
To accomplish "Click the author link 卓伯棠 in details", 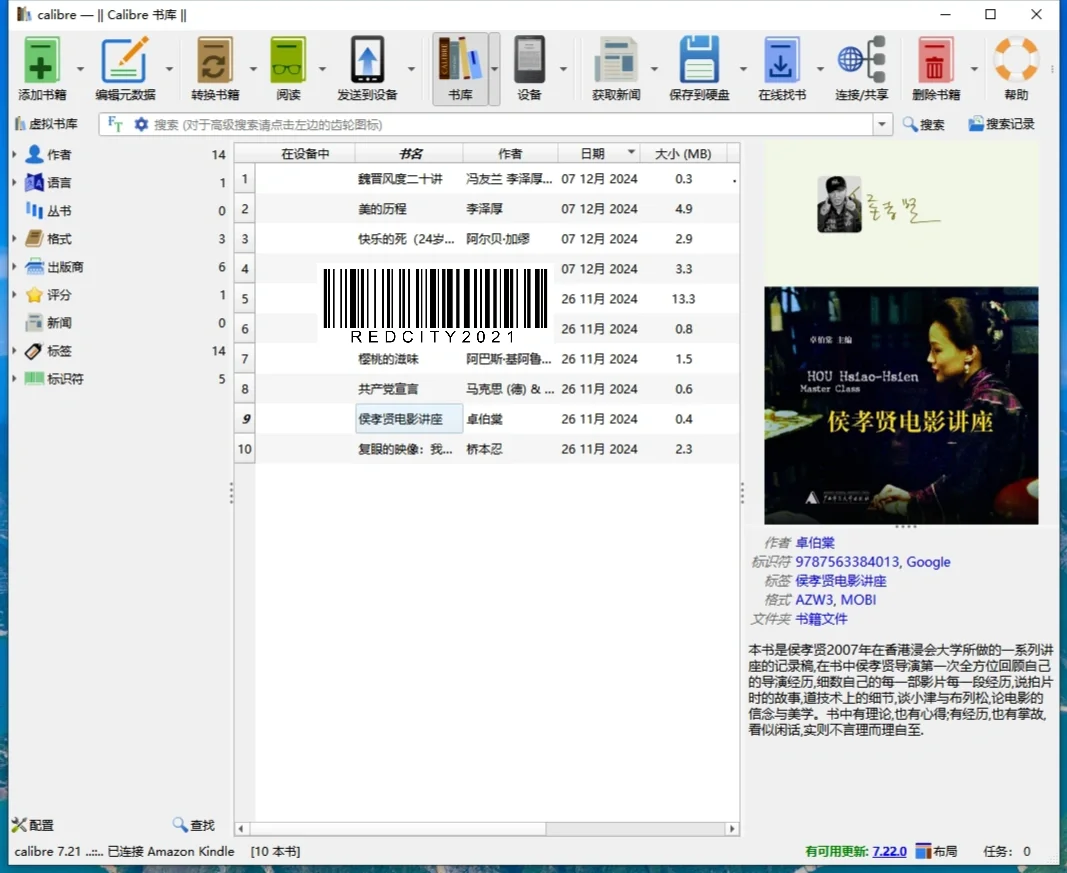I will point(815,542).
